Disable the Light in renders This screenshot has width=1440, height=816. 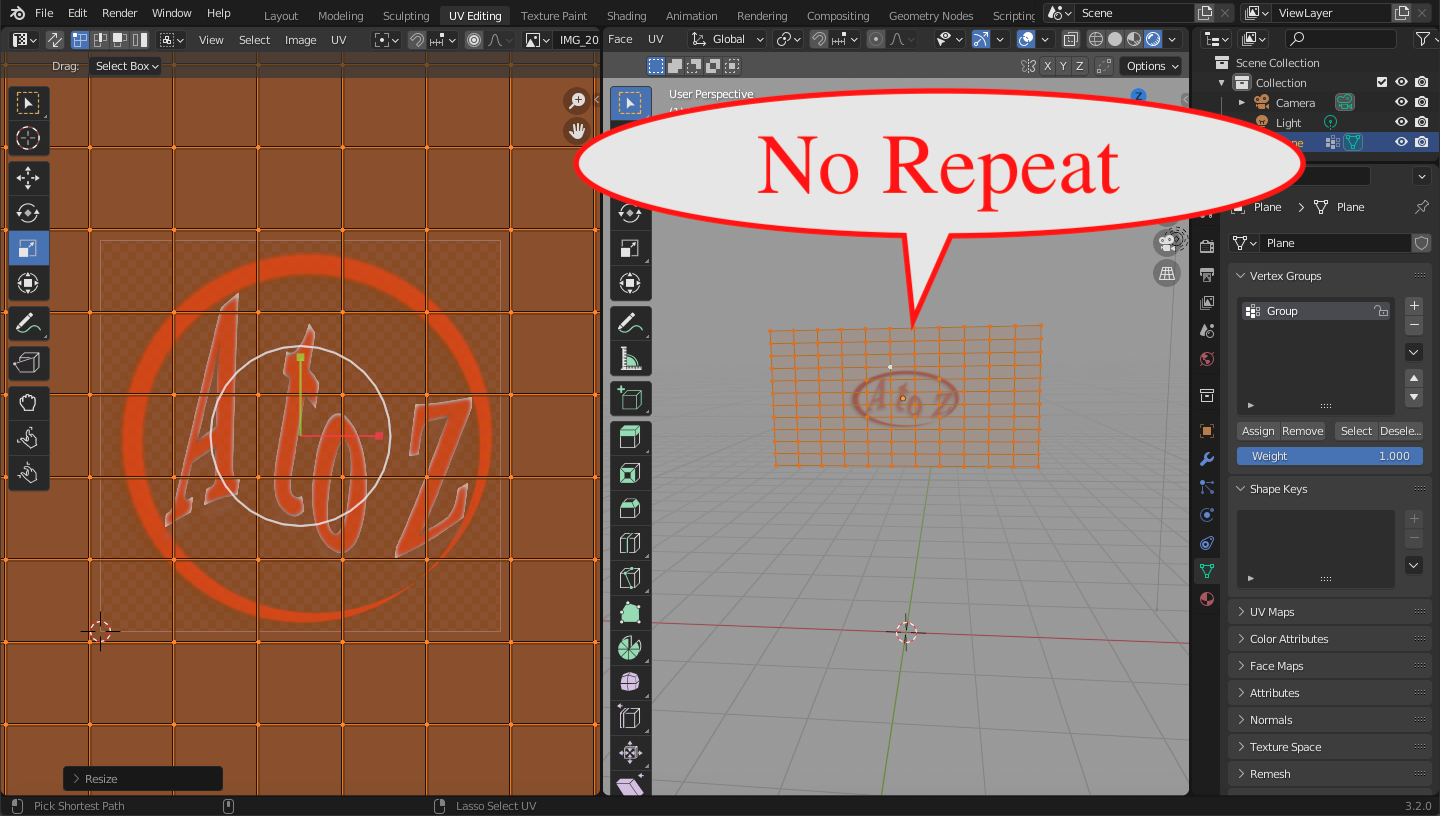pos(1421,123)
